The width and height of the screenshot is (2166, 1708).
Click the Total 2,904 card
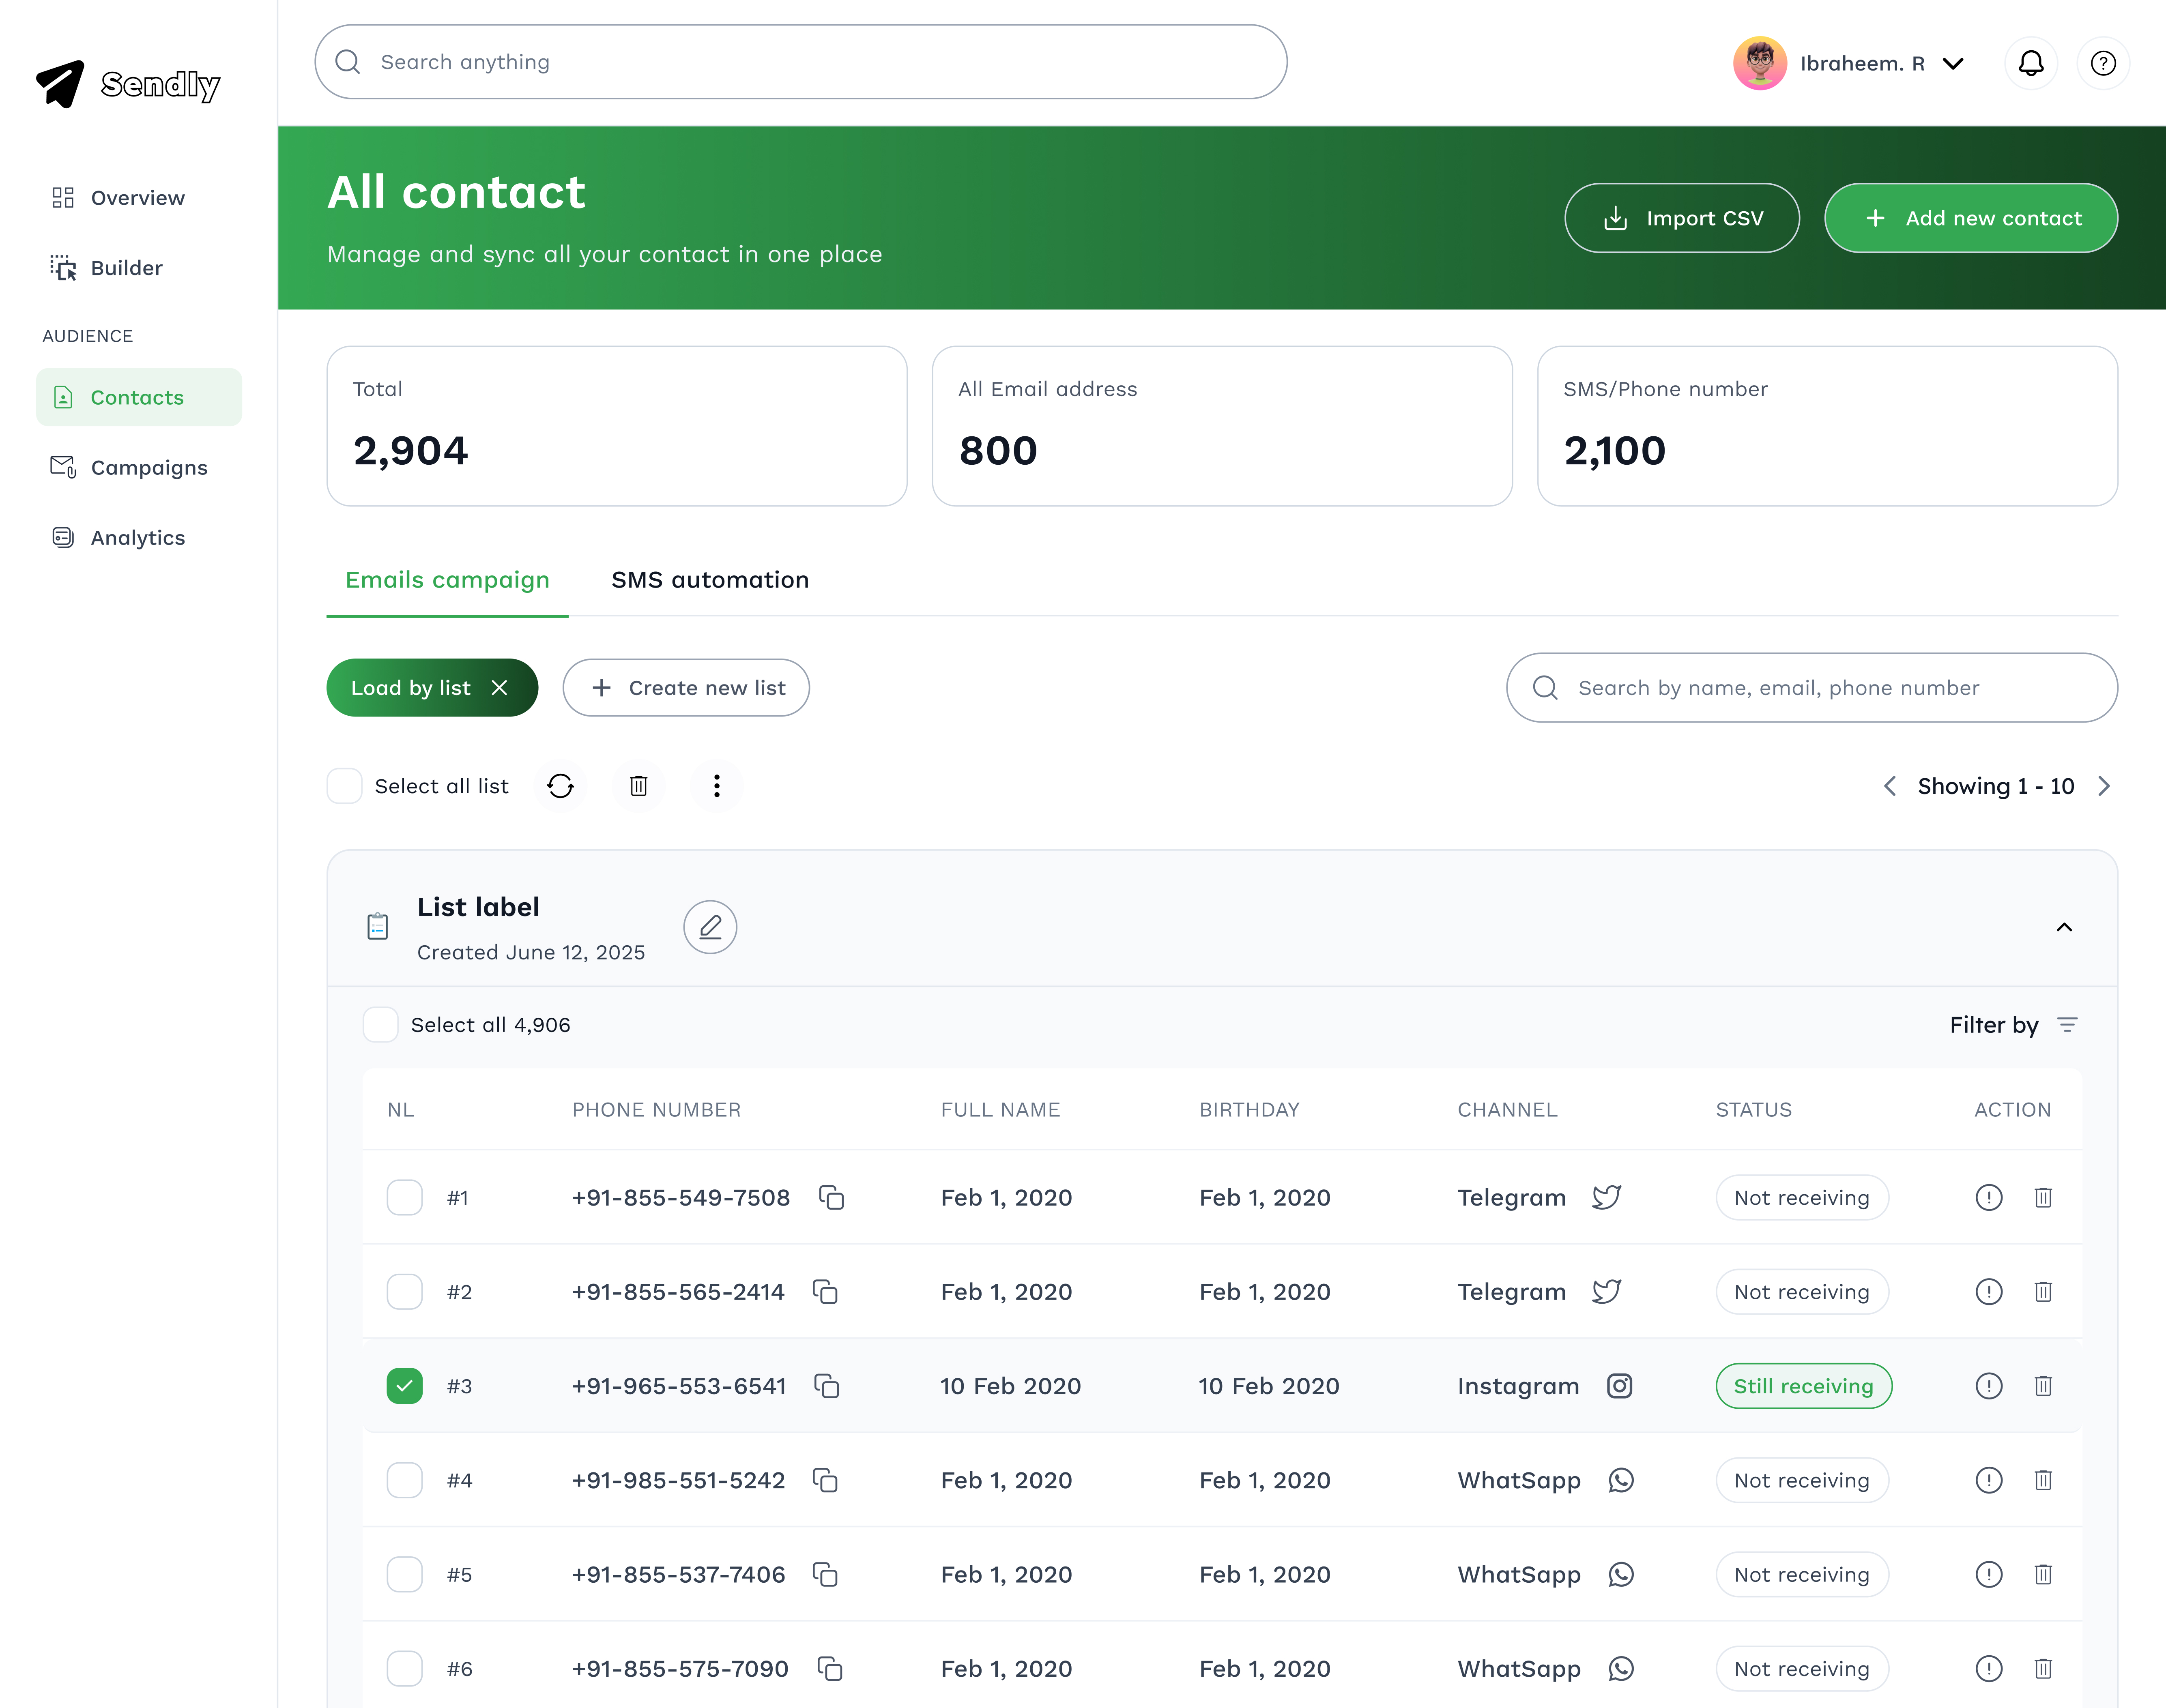[x=617, y=426]
